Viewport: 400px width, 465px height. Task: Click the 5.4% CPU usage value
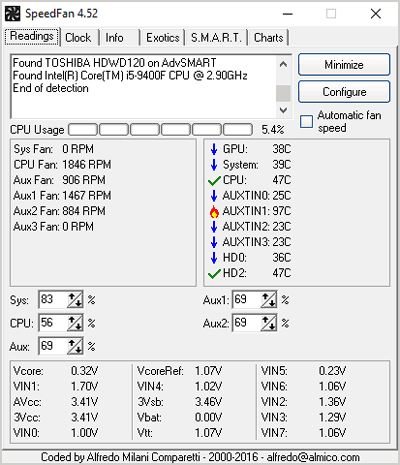pyautogui.click(x=273, y=130)
